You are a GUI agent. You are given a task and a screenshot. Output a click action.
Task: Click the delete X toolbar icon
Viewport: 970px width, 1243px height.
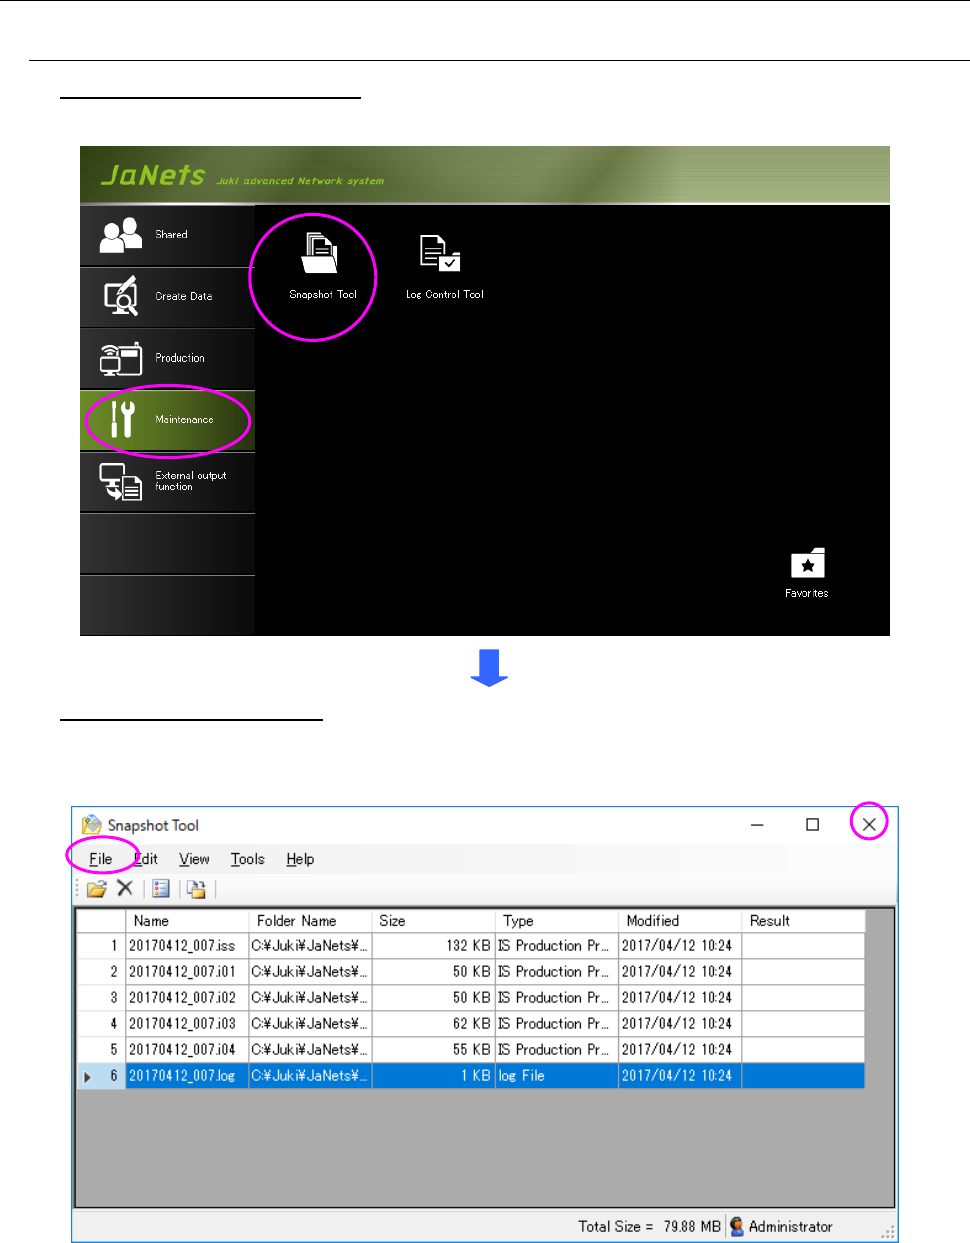(x=125, y=888)
